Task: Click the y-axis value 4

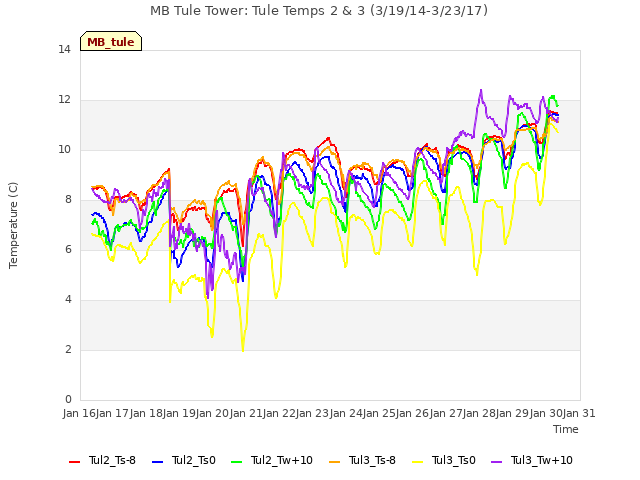Action: 68,300
